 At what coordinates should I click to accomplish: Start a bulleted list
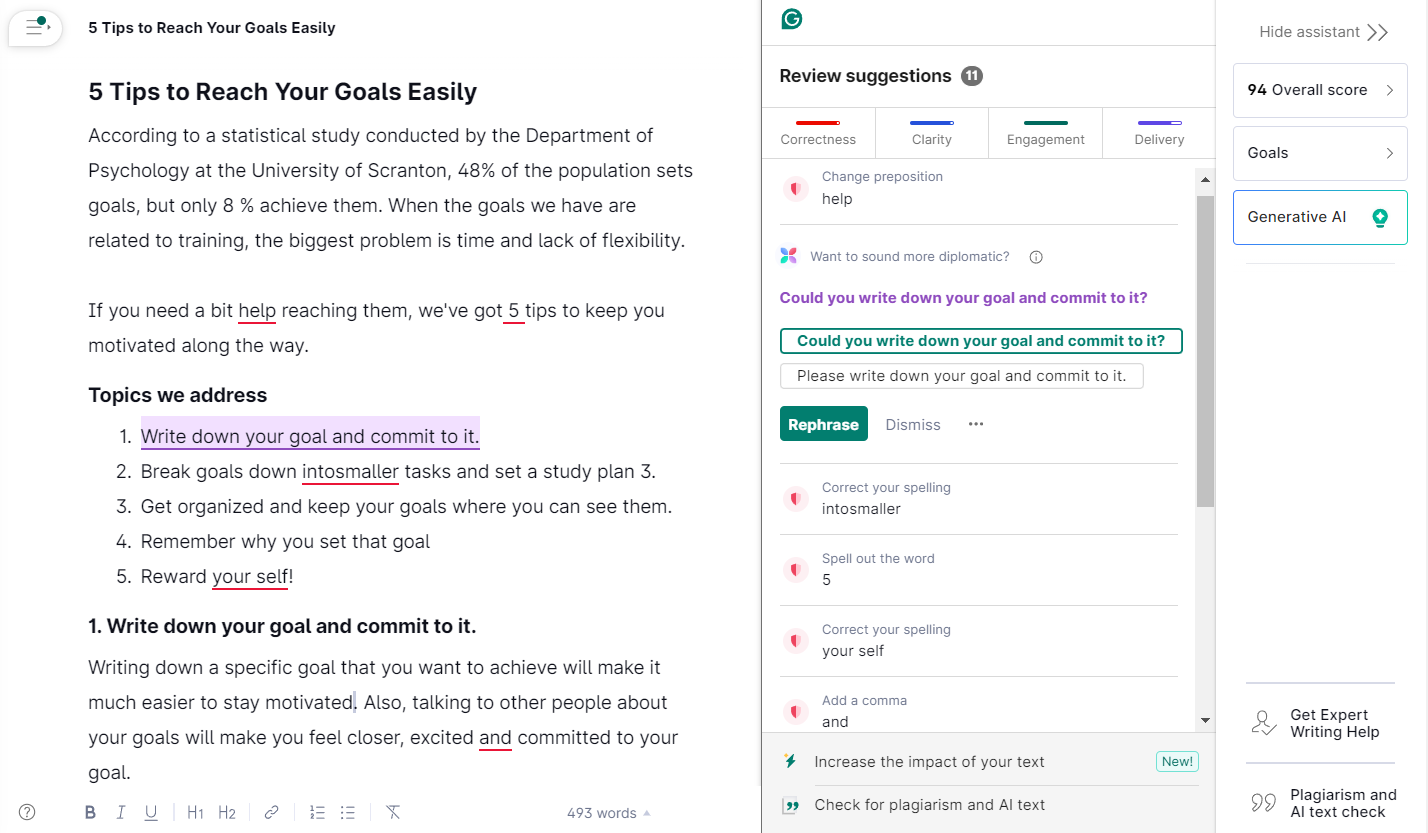click(347, 813)
